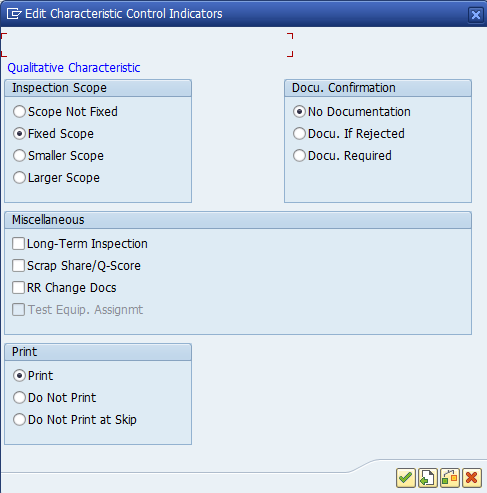
Task: Choose Do Not Print at Skip
Action: pyautogui.click(x=19, y=420)
